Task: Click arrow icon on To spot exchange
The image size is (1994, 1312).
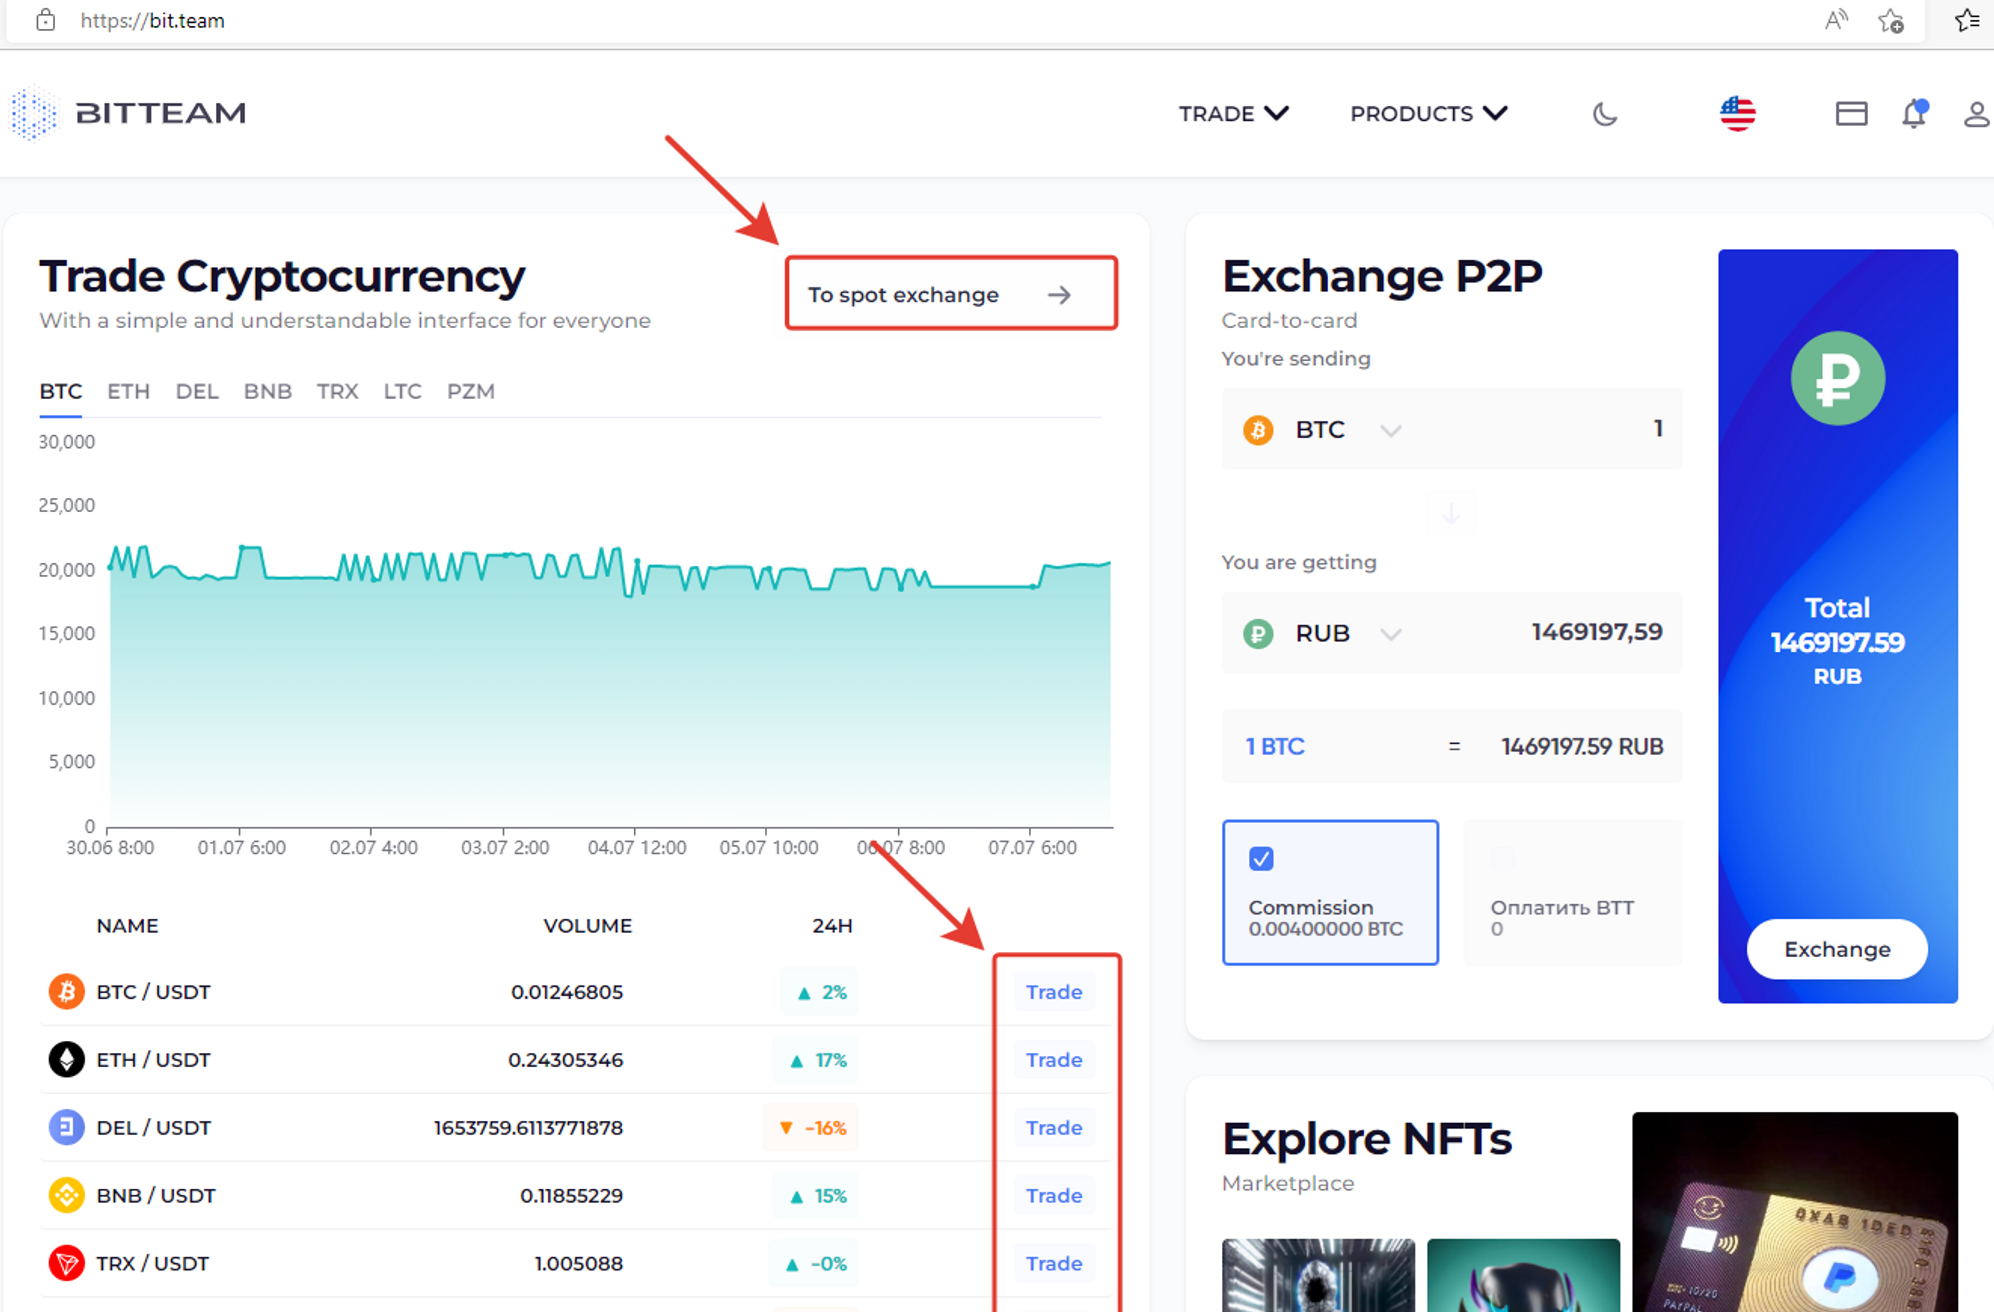Action: tap(1060, 295)
